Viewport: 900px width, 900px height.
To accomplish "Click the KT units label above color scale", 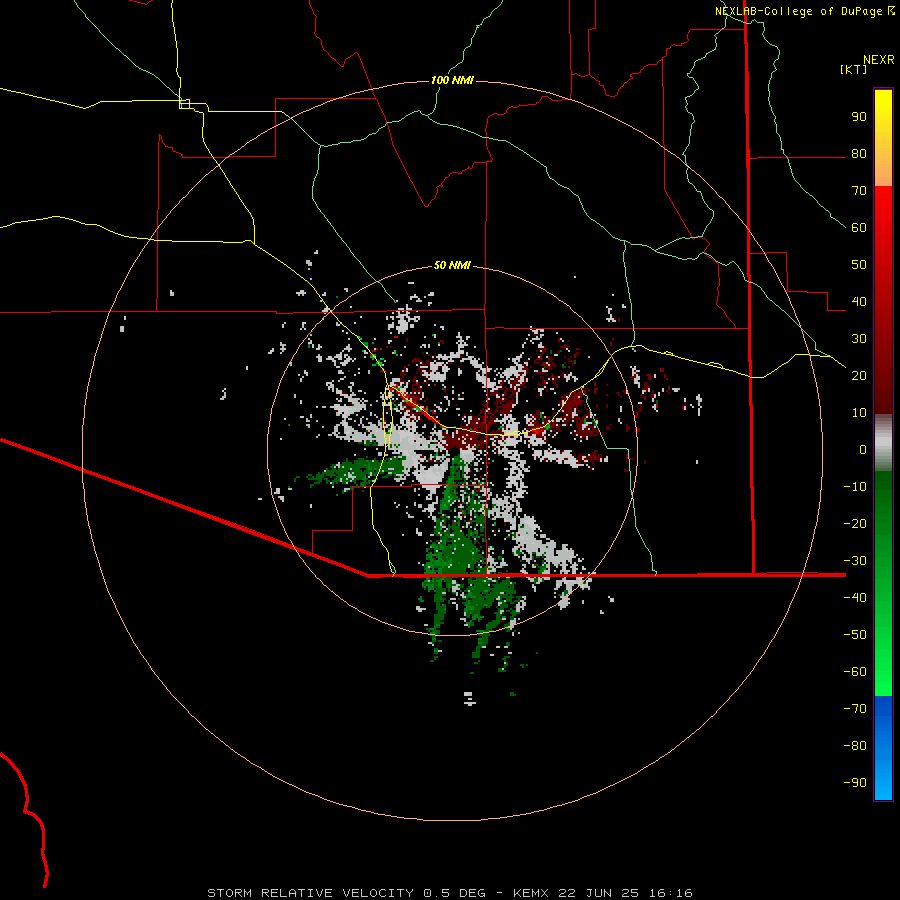I will (854, 69).
